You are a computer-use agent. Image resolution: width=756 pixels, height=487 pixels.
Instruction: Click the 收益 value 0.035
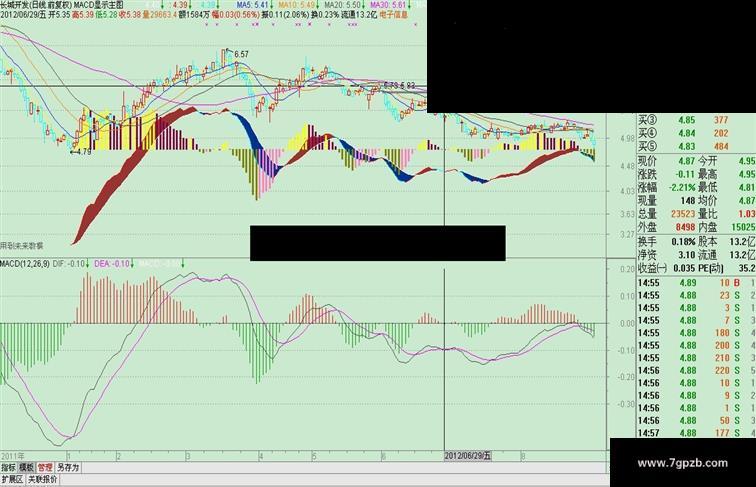pos(684,268)
